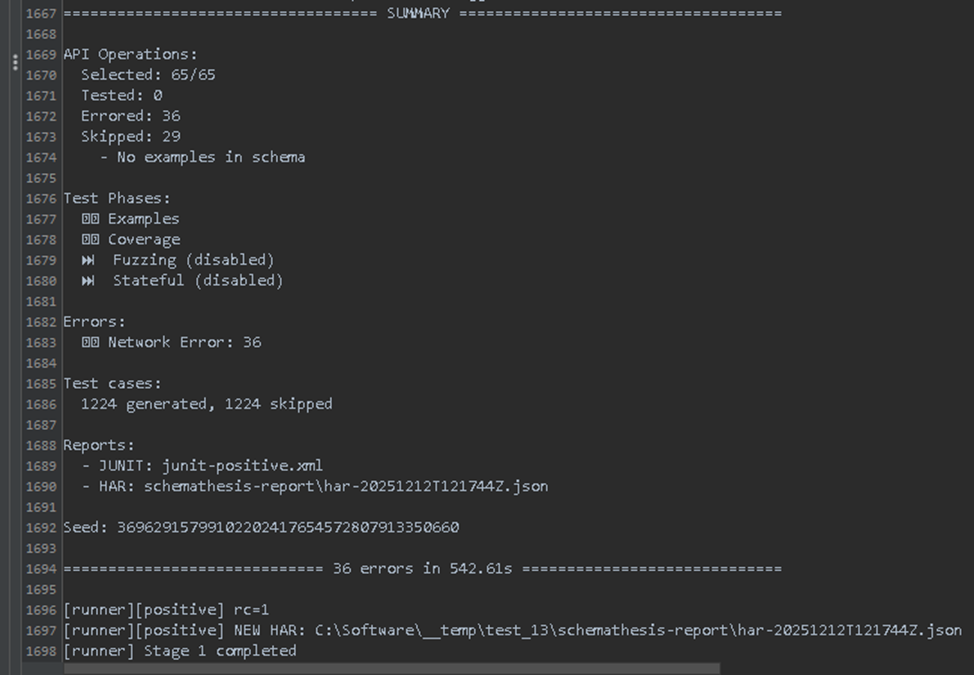The image size is (974, 675).
Task: Place cursor on 'Stage 1 completed' text
Action: (221, 651)
